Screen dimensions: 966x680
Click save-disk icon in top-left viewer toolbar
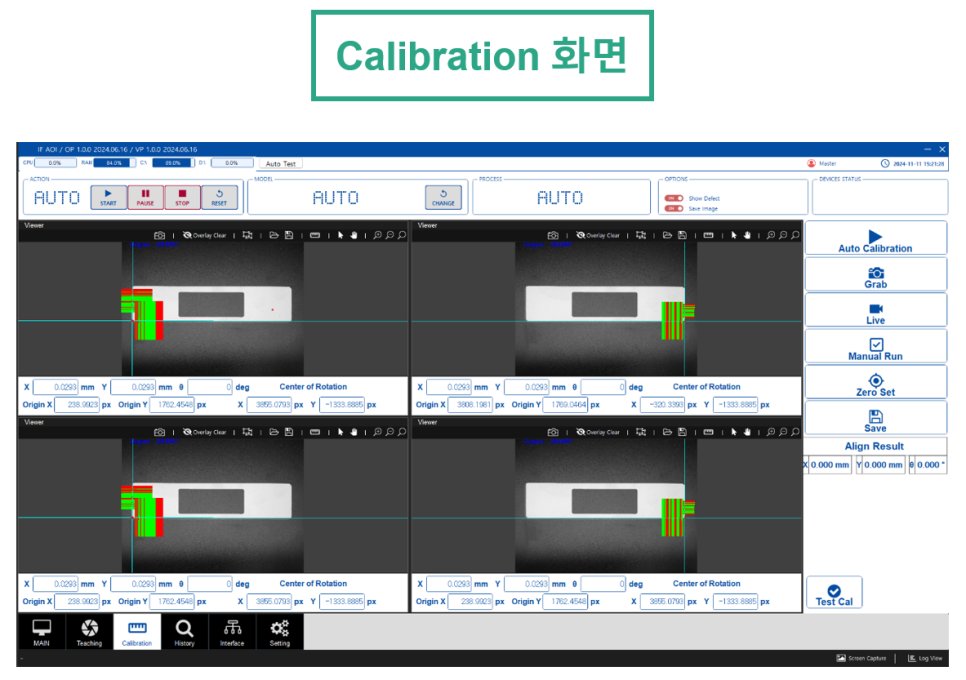coord(289,235)
